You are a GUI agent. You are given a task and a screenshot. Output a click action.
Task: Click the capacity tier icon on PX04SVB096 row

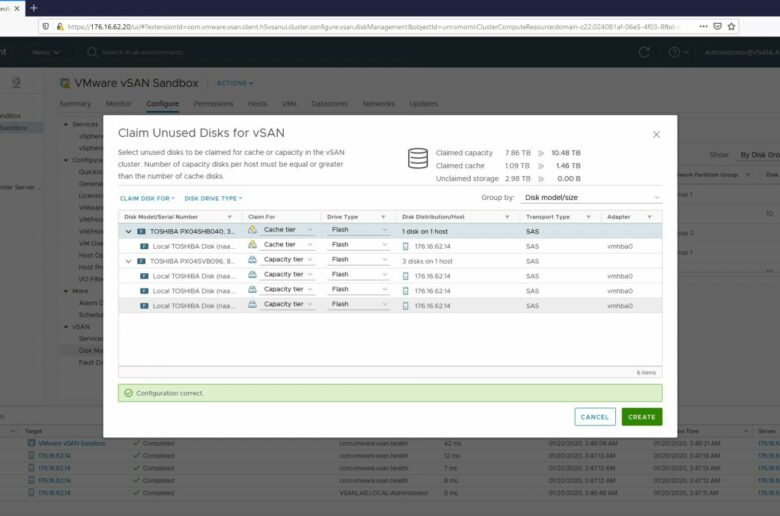[x=252, y=259]
